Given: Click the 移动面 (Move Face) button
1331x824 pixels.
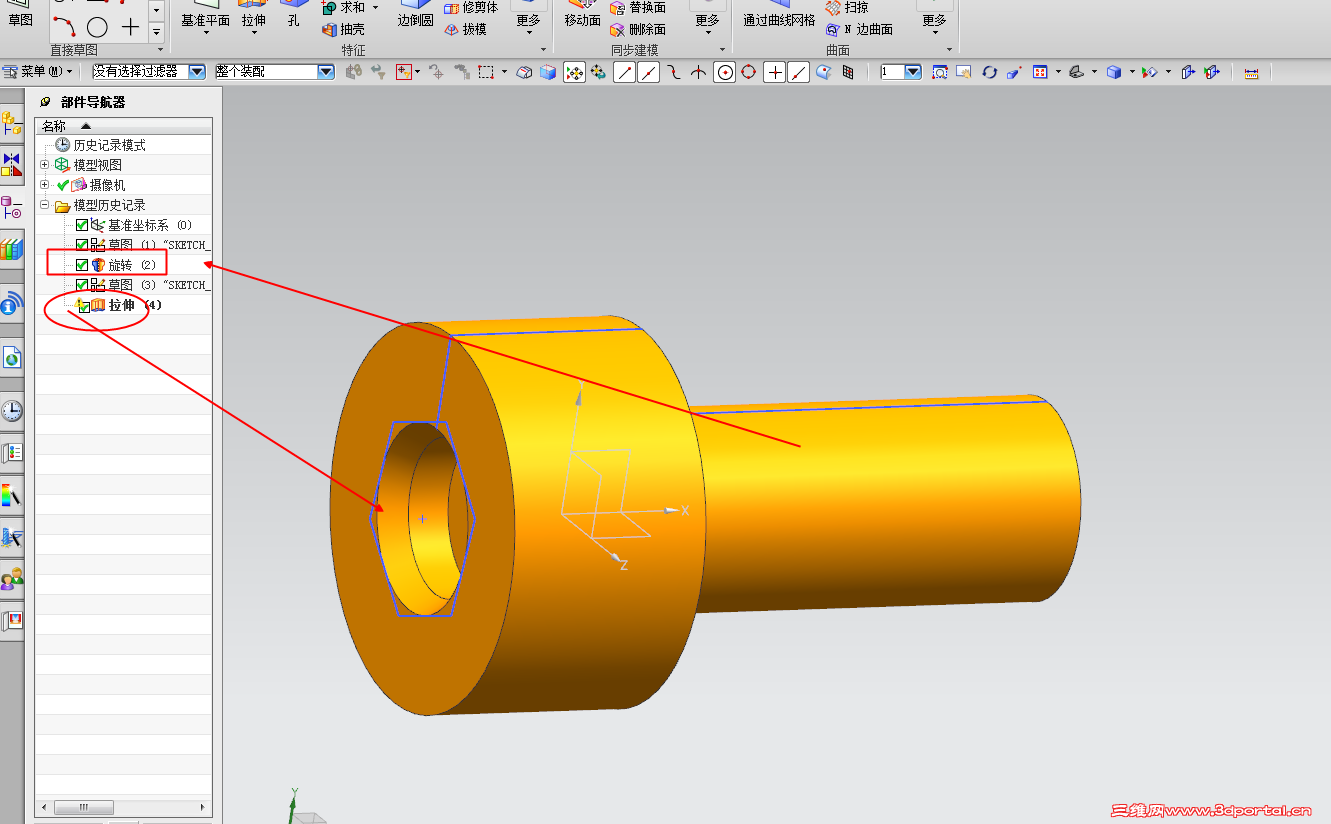Looking at the screenshot, I should [x=582, y=14].
